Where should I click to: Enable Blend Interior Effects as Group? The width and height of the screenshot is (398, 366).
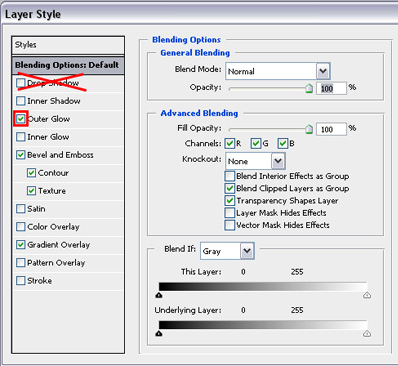(x=230, y=176)
